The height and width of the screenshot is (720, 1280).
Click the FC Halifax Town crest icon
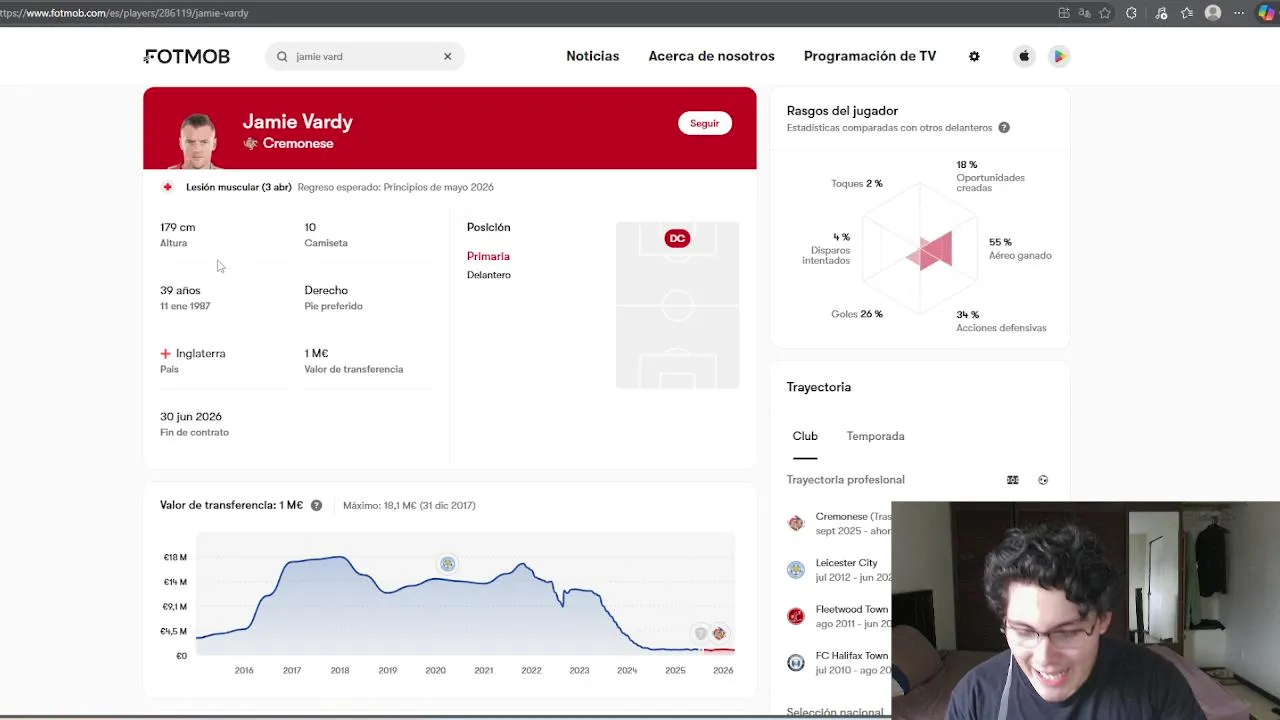(x=796, y=663)
